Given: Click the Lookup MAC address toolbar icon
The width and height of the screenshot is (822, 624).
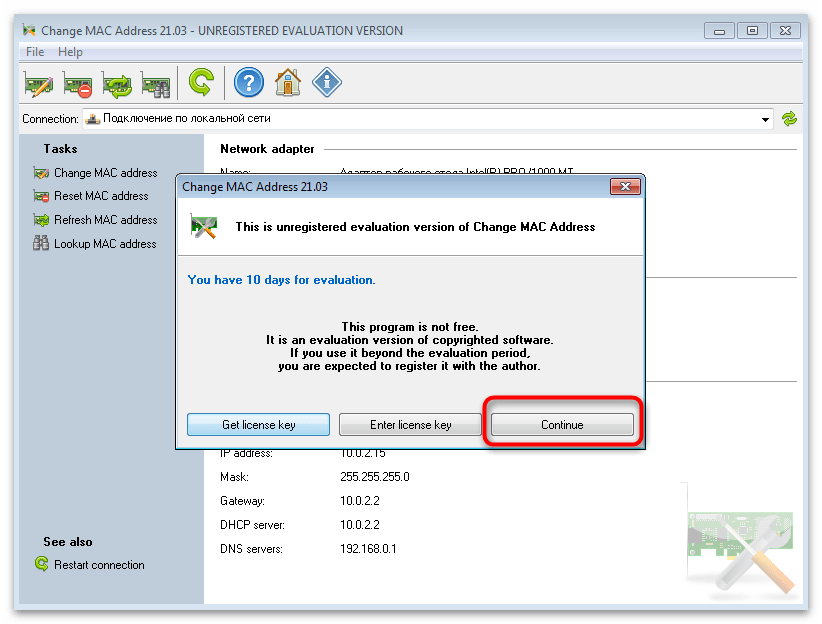Looking at the screenshot, I should (x=156, y=84).
